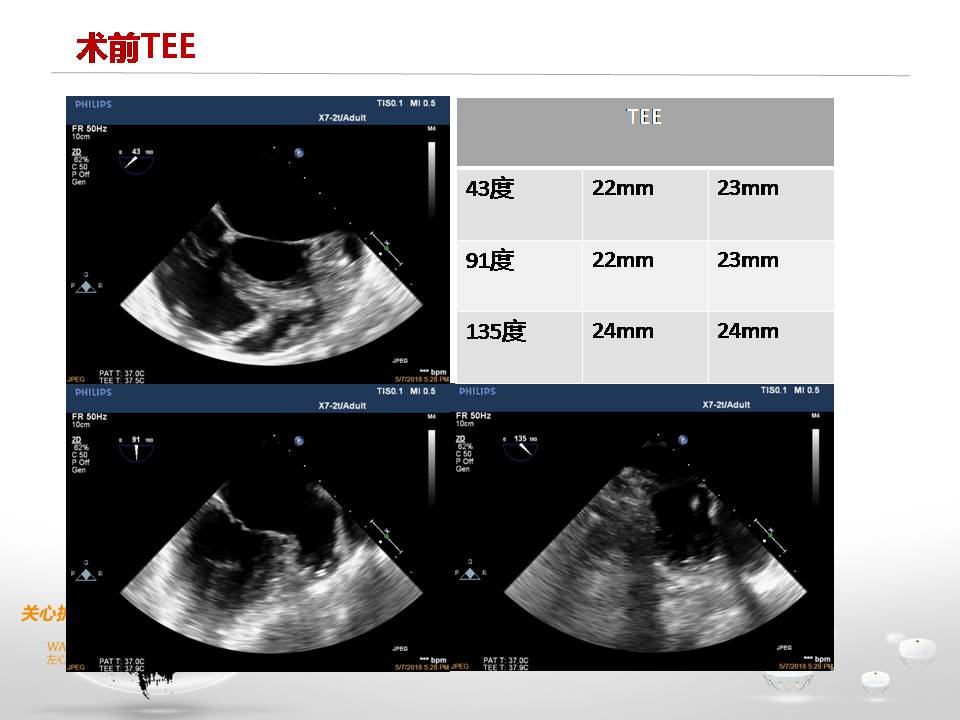The width and height of the screenshot is (960, 720).
Task: Open the 135-degree ultrasound image
Action: 642,527
